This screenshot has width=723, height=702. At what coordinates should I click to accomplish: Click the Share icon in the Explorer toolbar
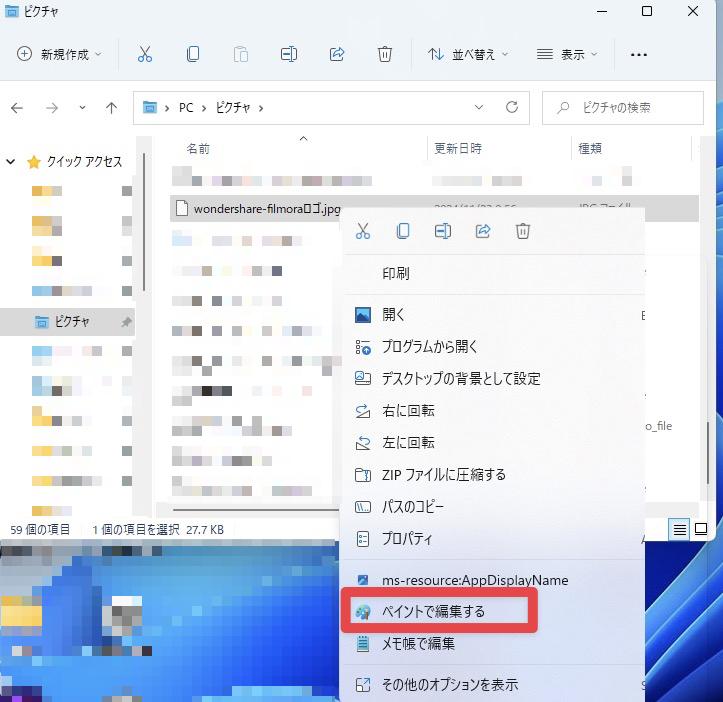[337, 54]
